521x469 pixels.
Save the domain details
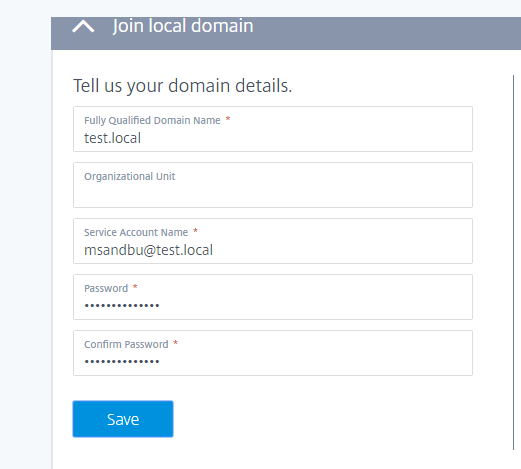click(123, 419)
